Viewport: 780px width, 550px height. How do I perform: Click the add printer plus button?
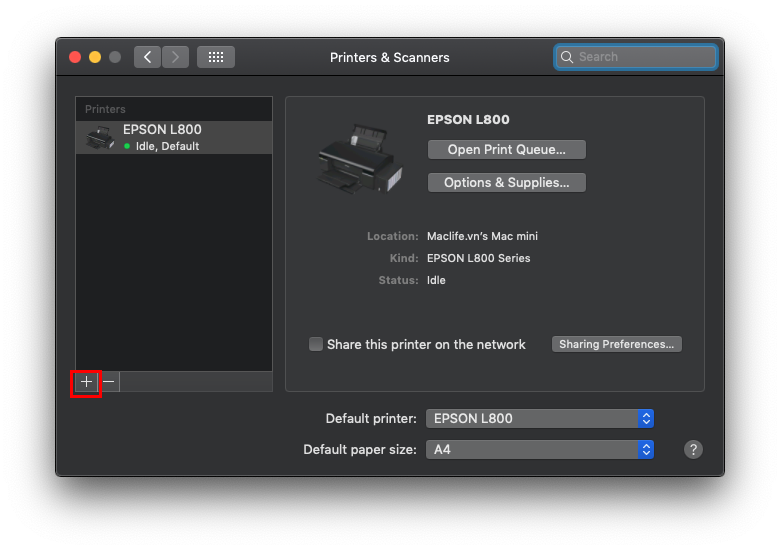coord(86,382)
